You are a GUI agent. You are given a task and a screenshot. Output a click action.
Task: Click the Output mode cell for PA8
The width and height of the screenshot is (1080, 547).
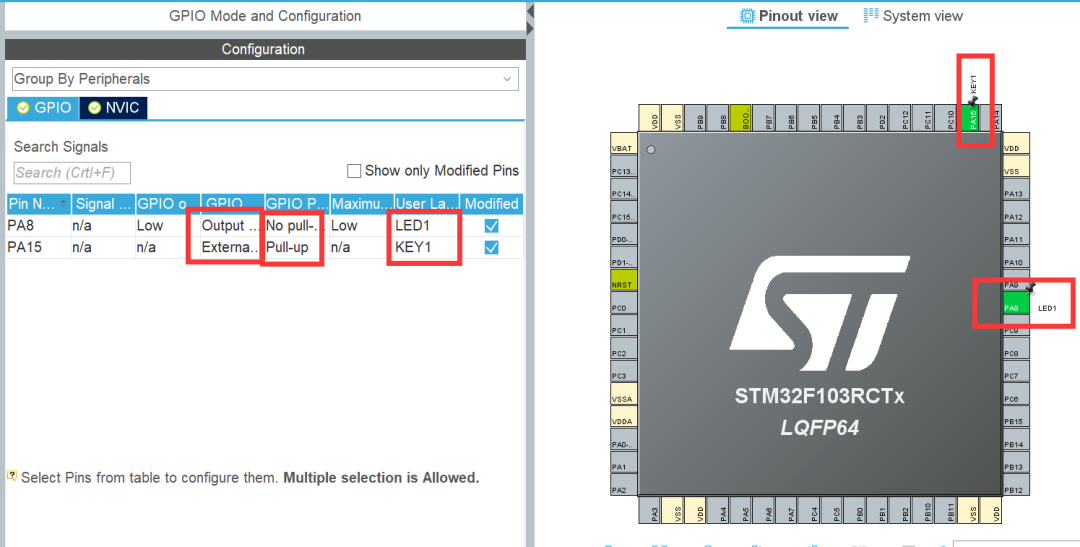tap(231, 226)
